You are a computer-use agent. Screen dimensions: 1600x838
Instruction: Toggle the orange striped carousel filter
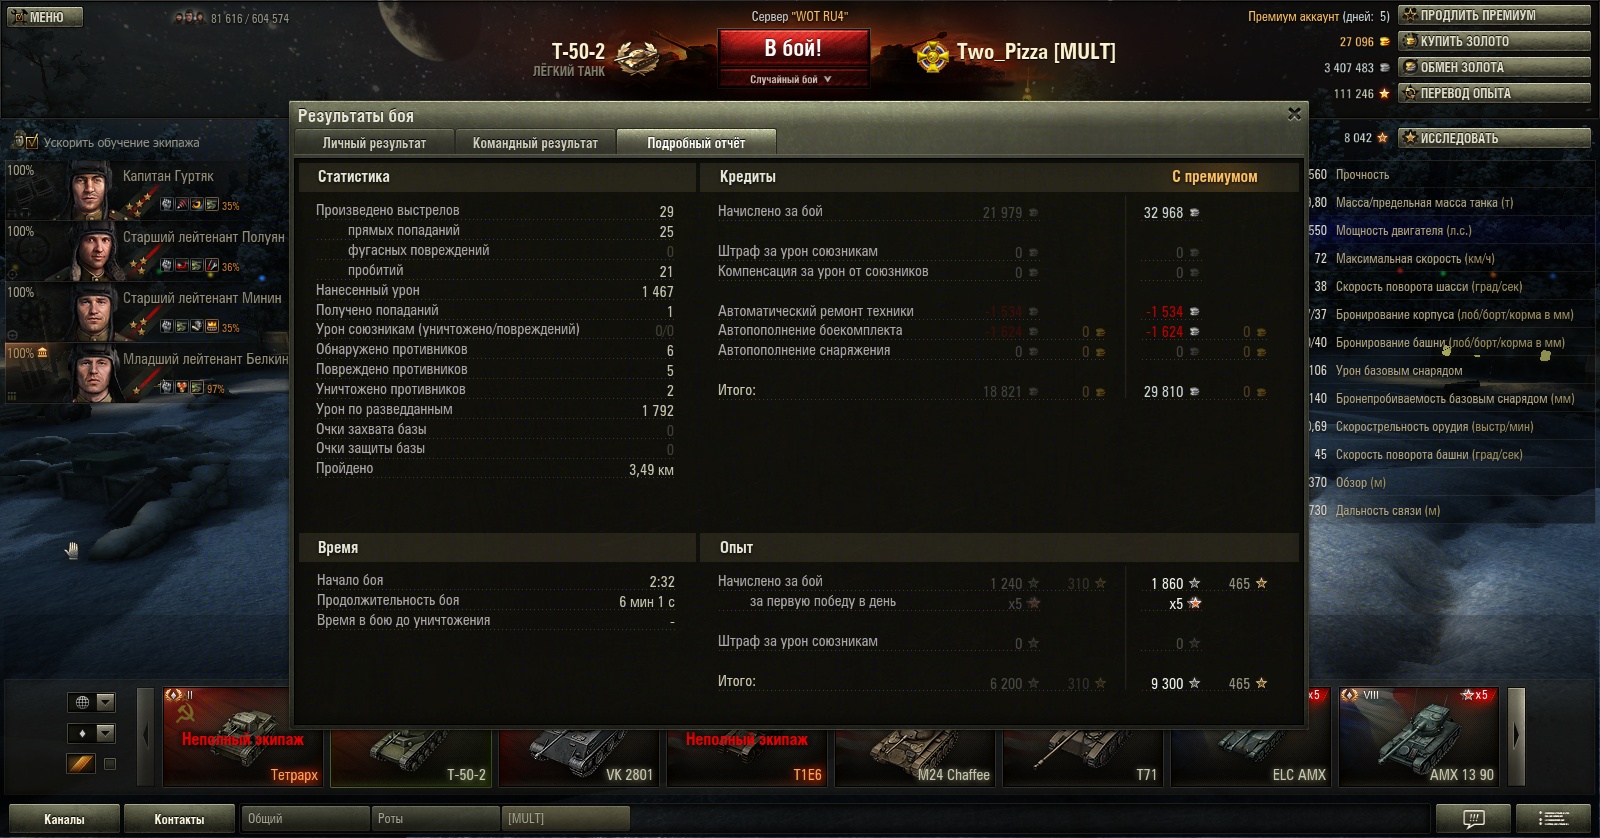pyautogui.click(x=81, y=764)
